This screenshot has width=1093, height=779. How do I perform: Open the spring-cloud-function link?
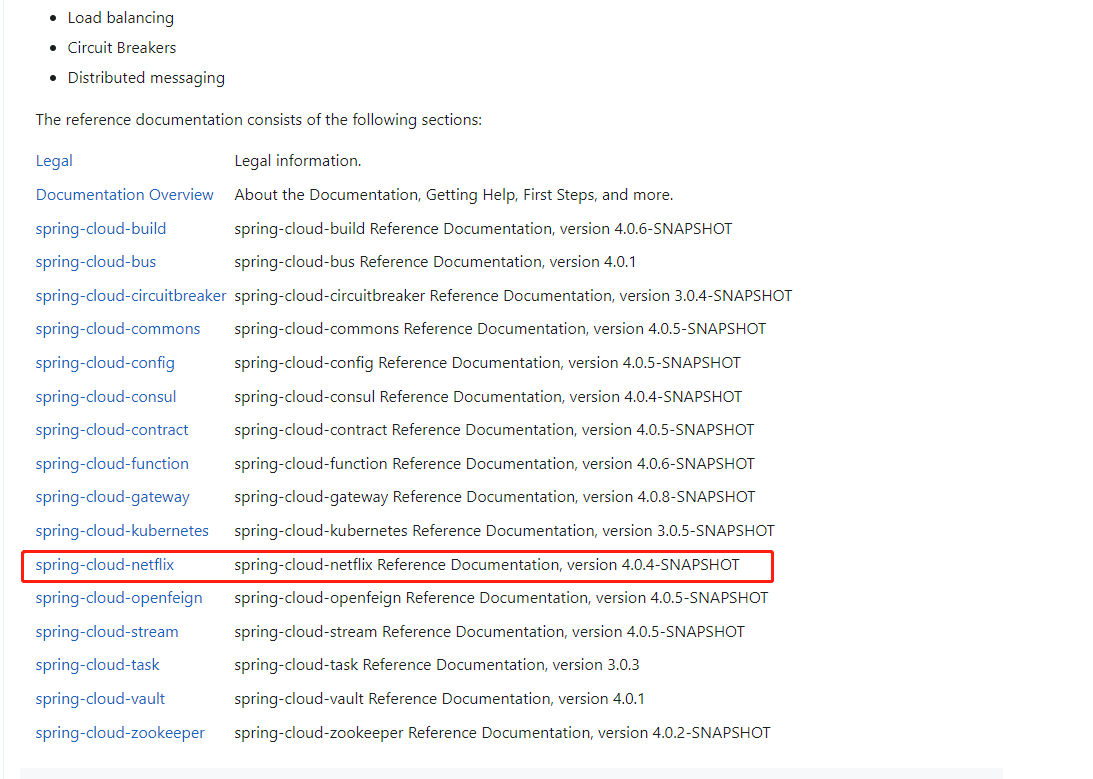coord(112,464)
